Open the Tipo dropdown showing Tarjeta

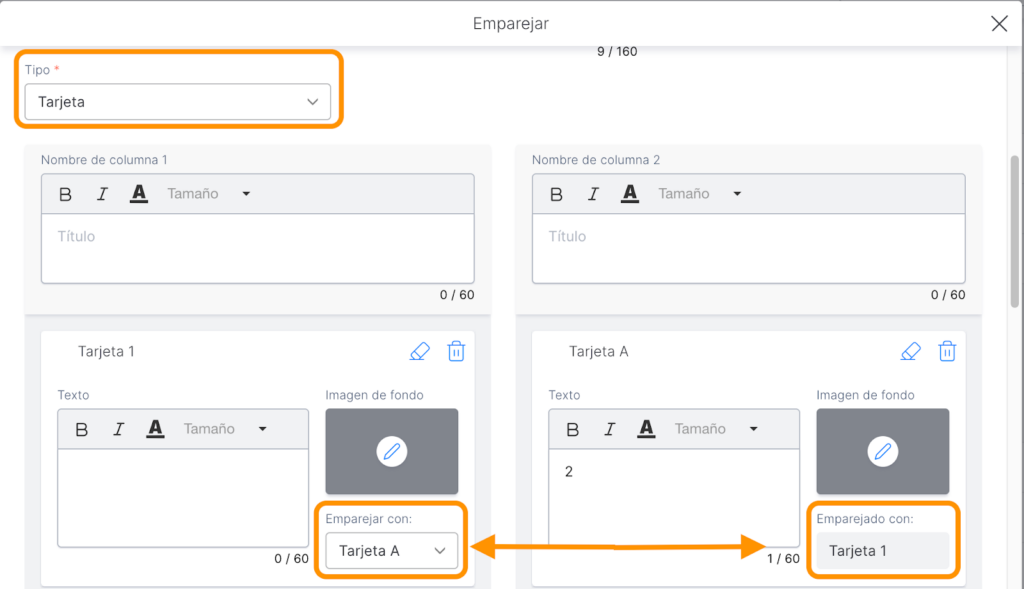[177, 102]
